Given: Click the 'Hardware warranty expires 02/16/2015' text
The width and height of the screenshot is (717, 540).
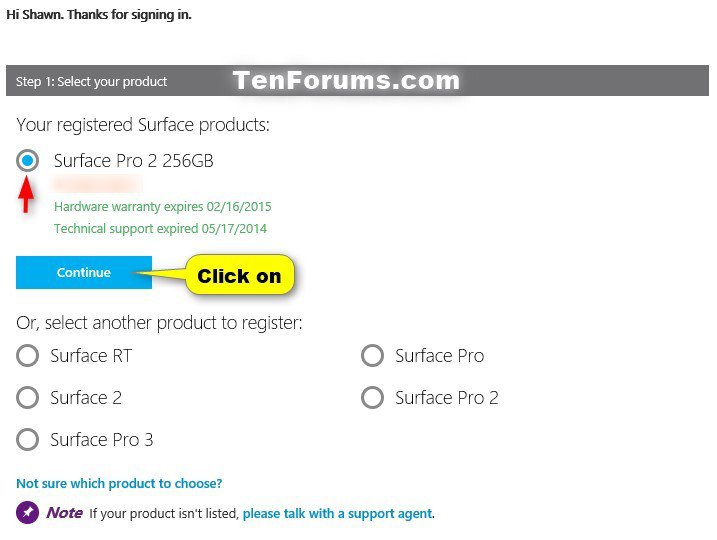Looking at the screenshot, I should tap(163, 207).
